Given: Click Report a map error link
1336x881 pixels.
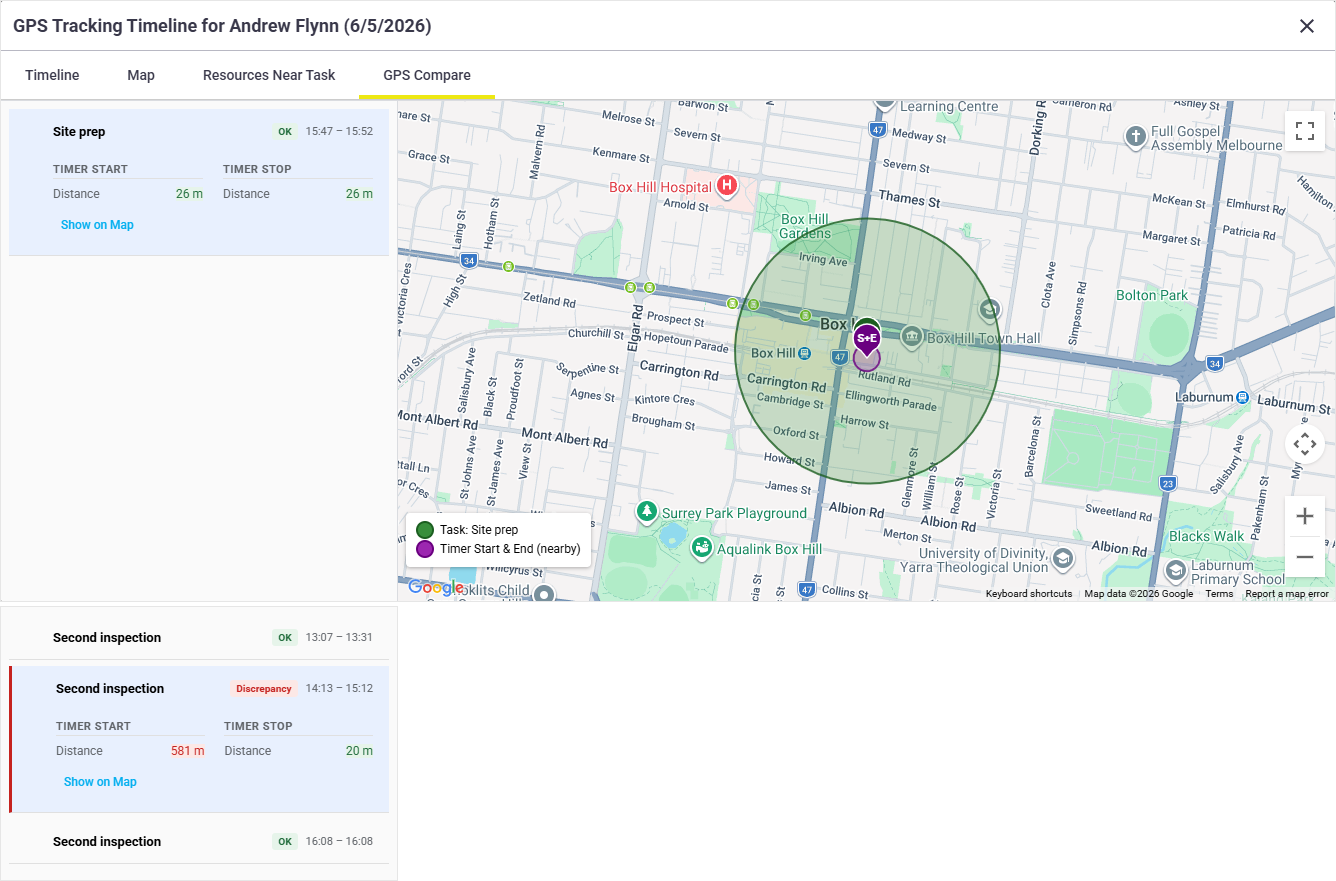Looking at the screenshot, I should click(1287, 594).
